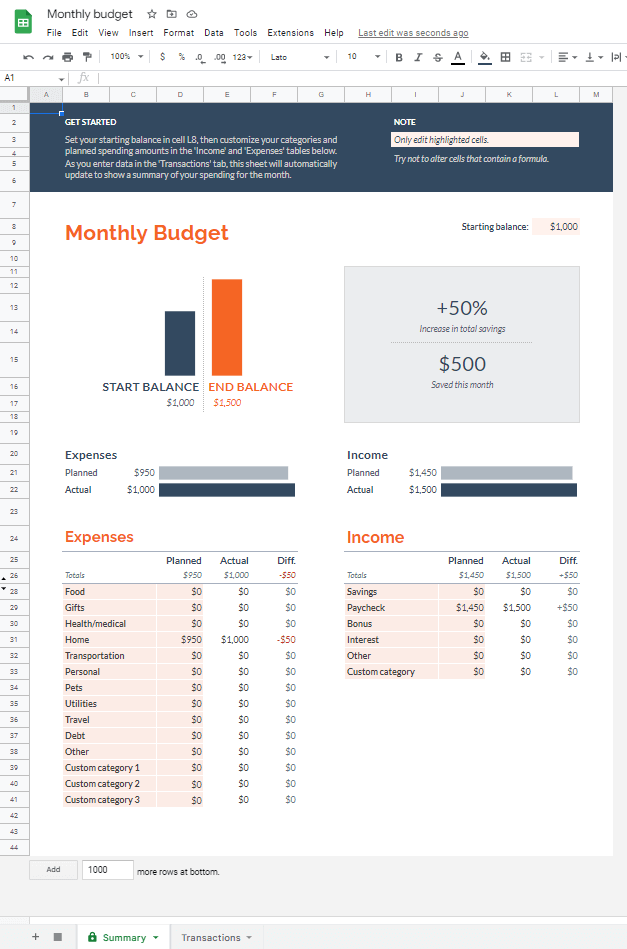The width and height of the screenshot is (627, 949).
Task: Open cell borders options
Action: [x=505, y=57]
